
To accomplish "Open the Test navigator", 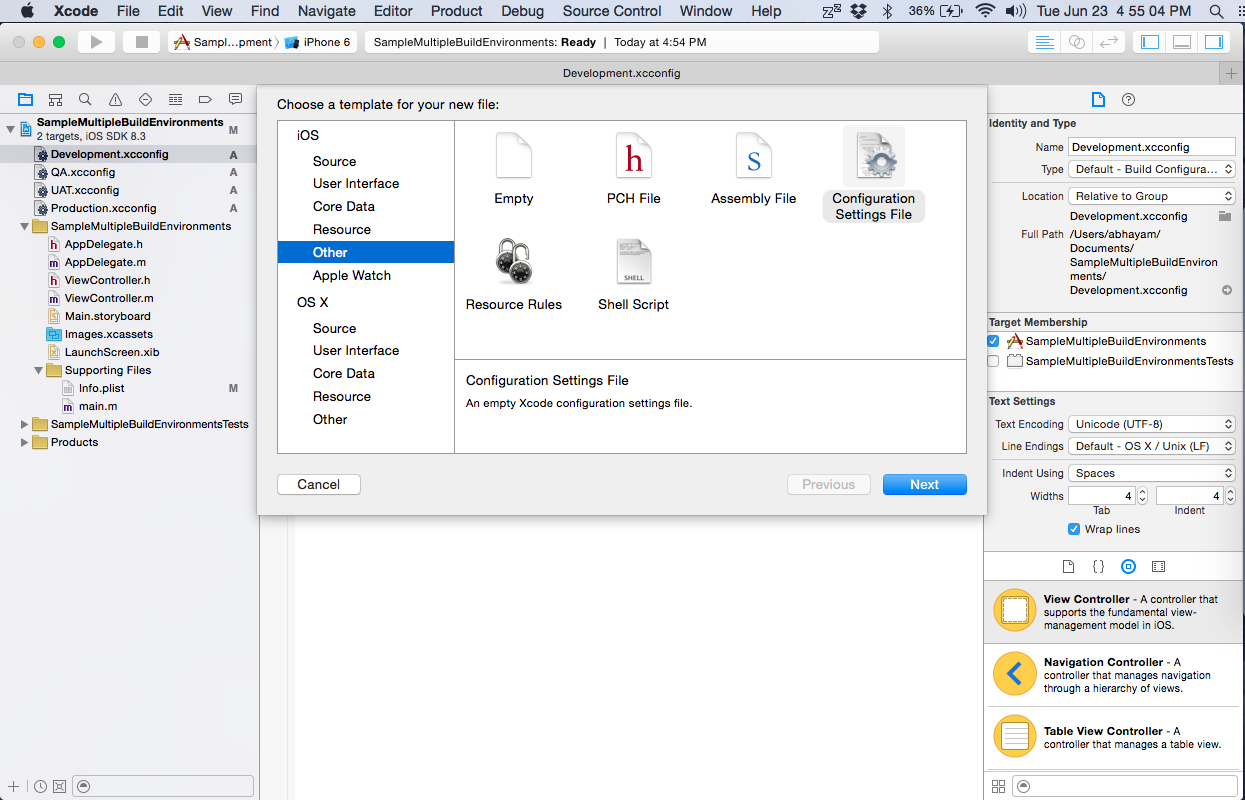I will coord(146,99).
